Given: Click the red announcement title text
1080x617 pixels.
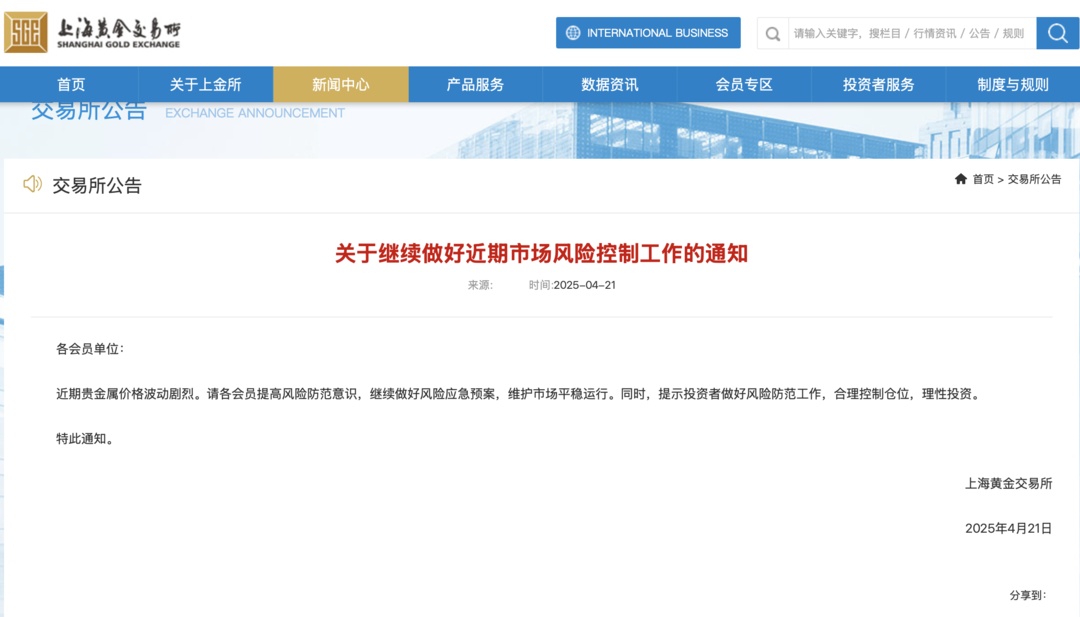Looking at the screenshot, I should pos(541,254).
